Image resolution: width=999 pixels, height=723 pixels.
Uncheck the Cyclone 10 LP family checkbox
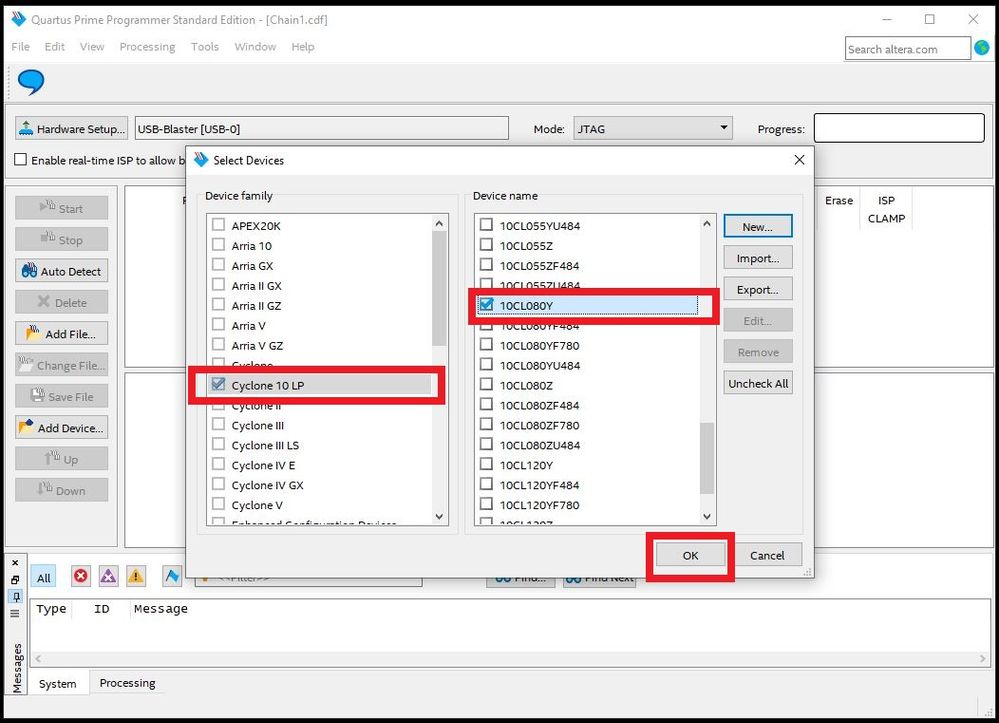pyautogui.click(x=219, y=384)
